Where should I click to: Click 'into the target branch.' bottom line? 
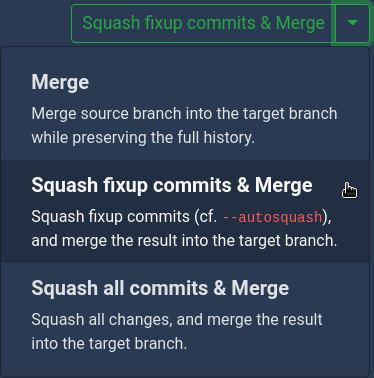pos(109,343)
